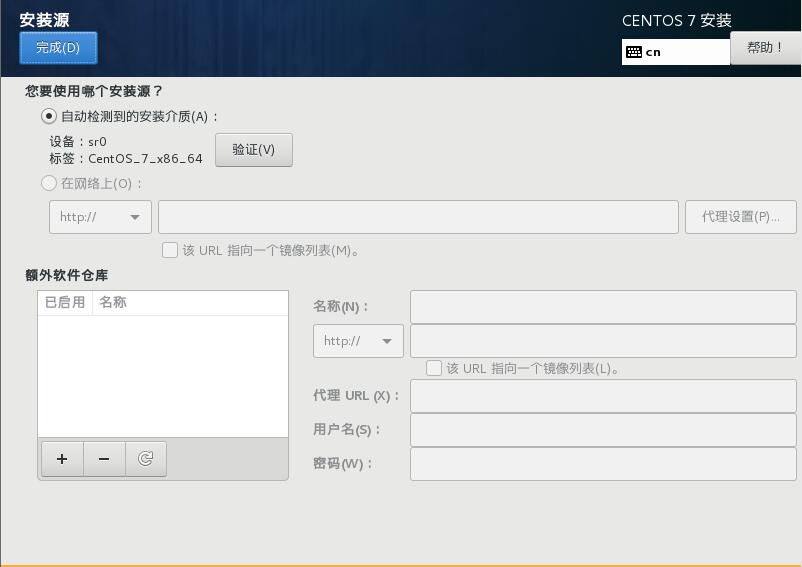The image size is (802, 567).
Task: Click the 用户名(S) username input field
Action: coord(603,430)
